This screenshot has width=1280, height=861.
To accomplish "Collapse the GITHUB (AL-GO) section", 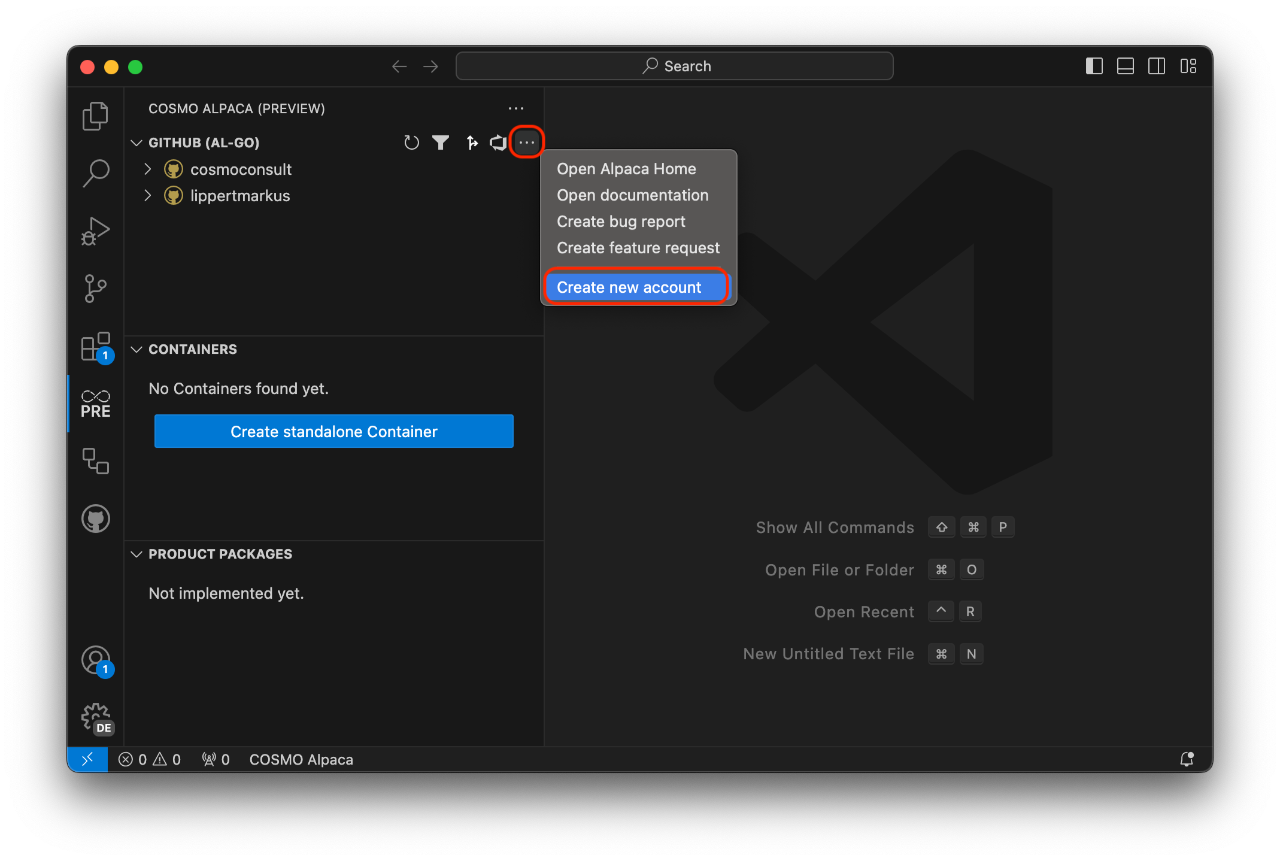I will [x=137, y=142].
